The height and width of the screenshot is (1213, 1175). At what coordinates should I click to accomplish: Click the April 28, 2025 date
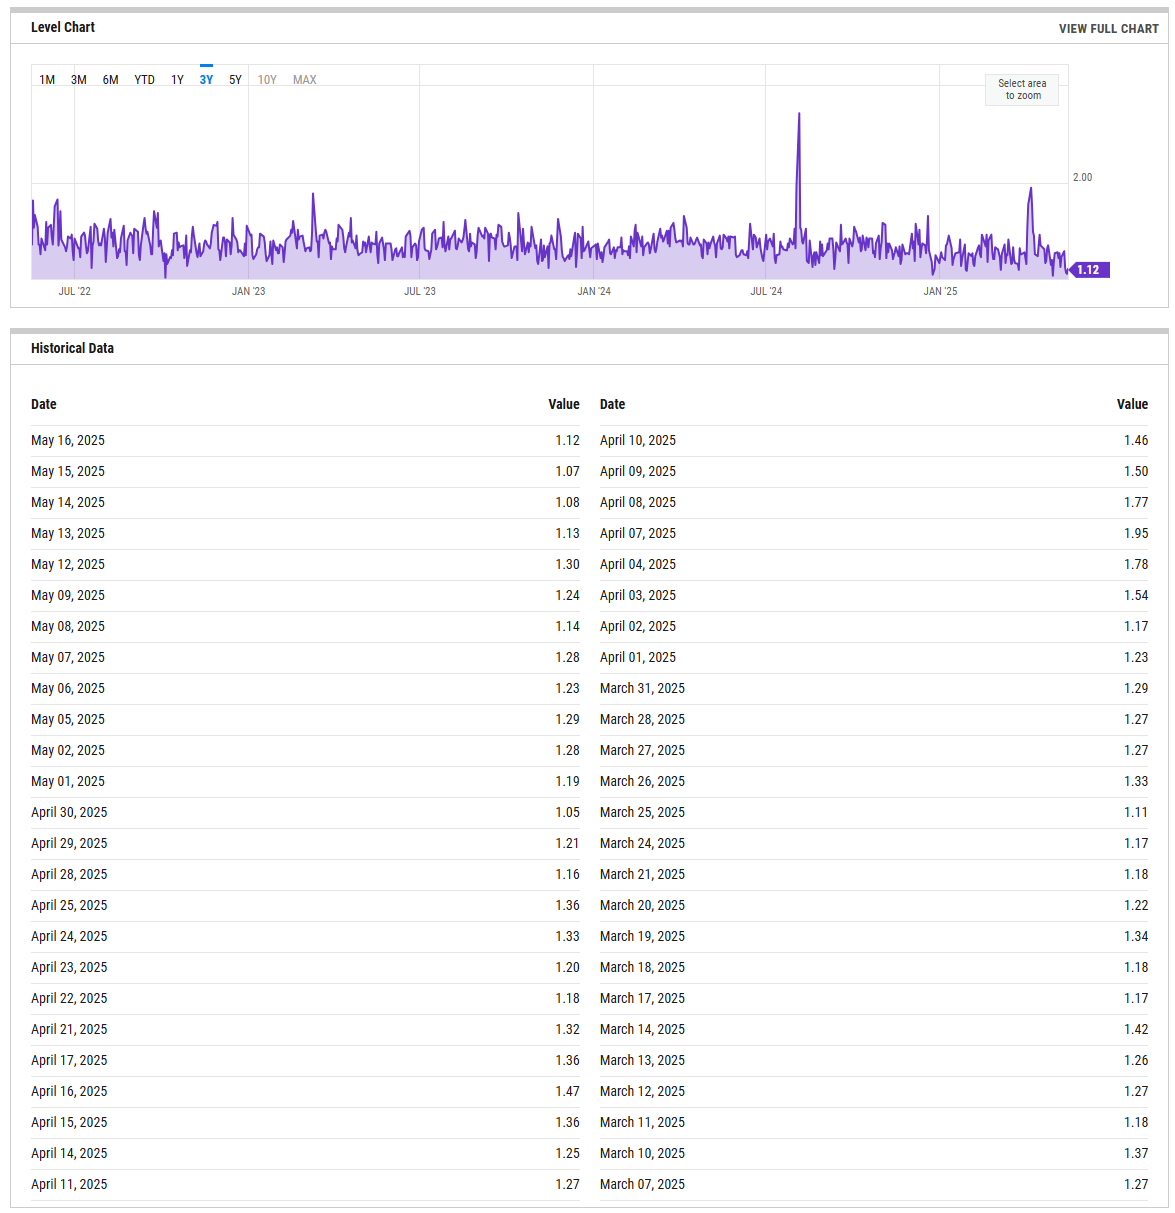coord(69,875)
